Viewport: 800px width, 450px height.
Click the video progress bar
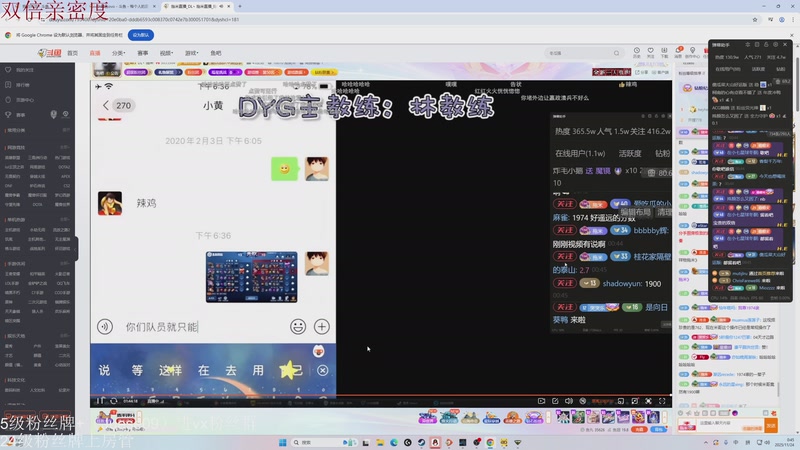(x=381, y=395)
